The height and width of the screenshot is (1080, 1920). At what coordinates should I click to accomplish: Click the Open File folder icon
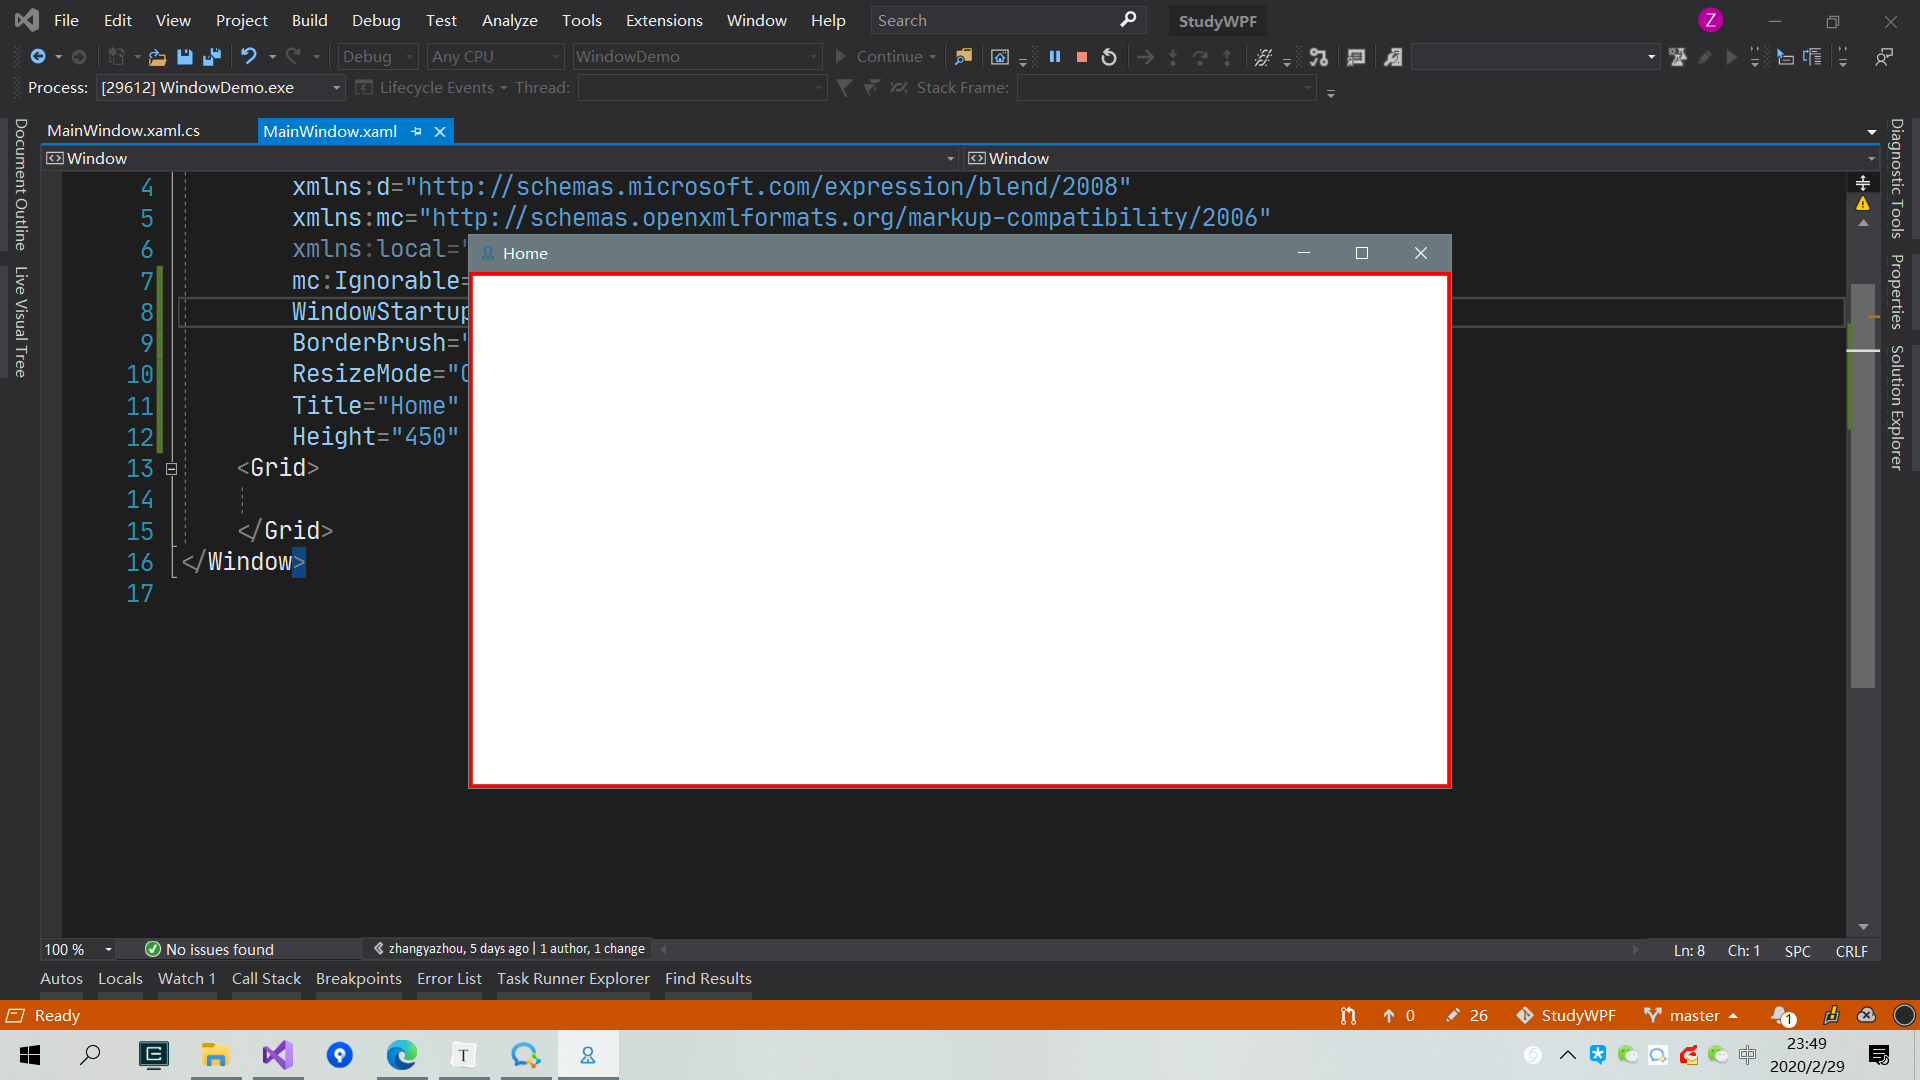[157, 57]
